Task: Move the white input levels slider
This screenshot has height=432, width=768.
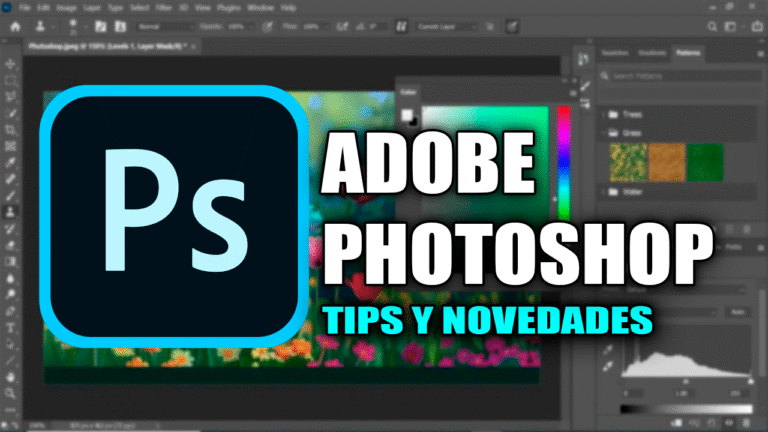Action: coord(751,382)
